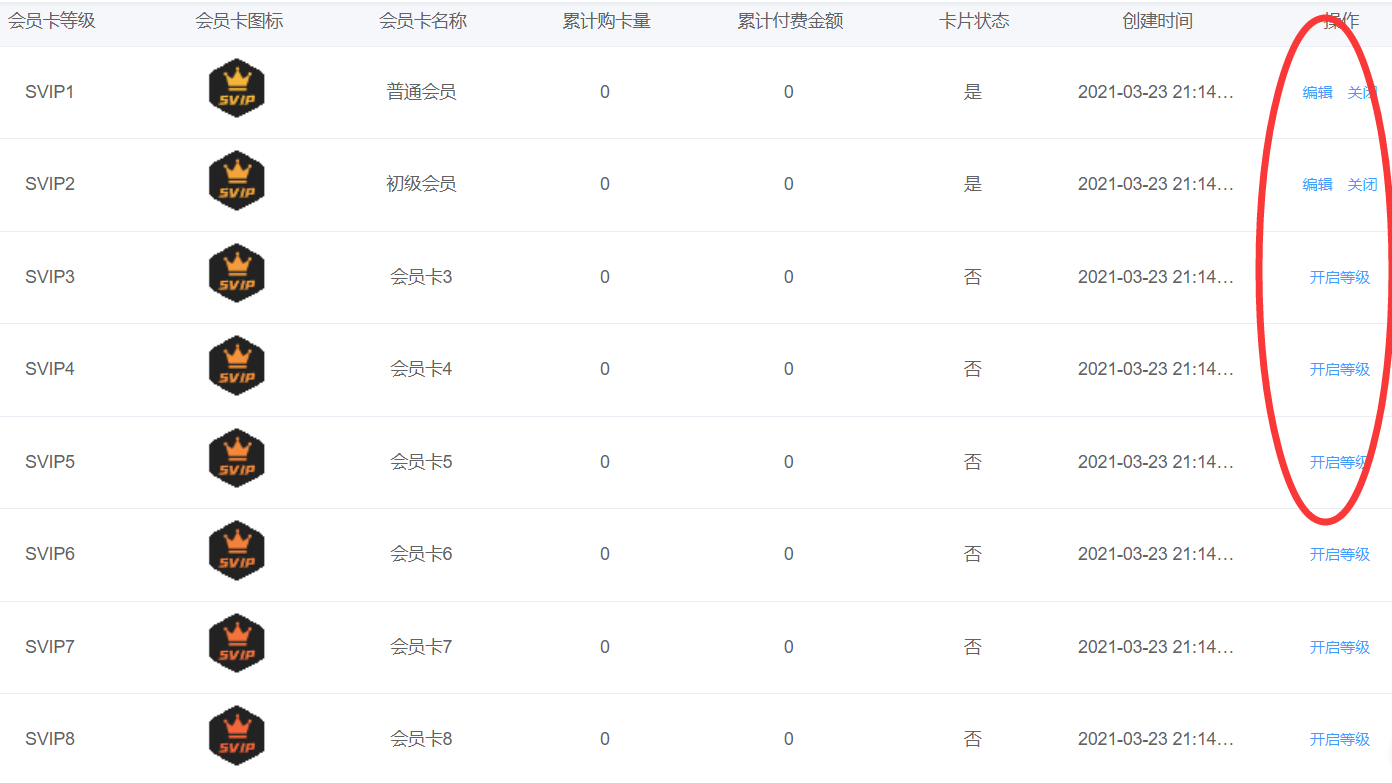Click the SVIP4 level cell
Screen dimensions: 1392x783
[50, 369]
